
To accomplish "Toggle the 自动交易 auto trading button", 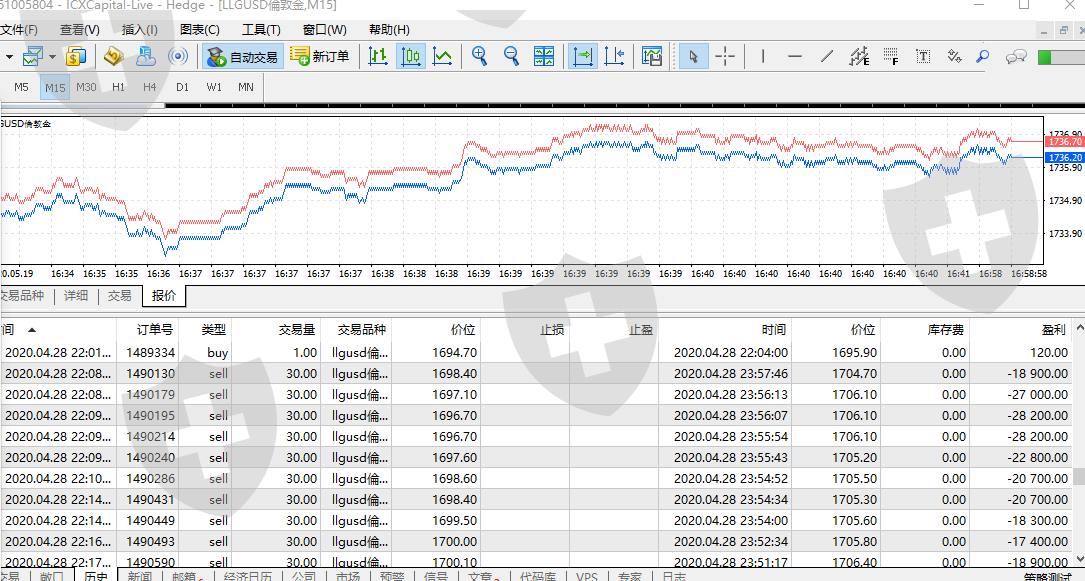I will 242,56.
